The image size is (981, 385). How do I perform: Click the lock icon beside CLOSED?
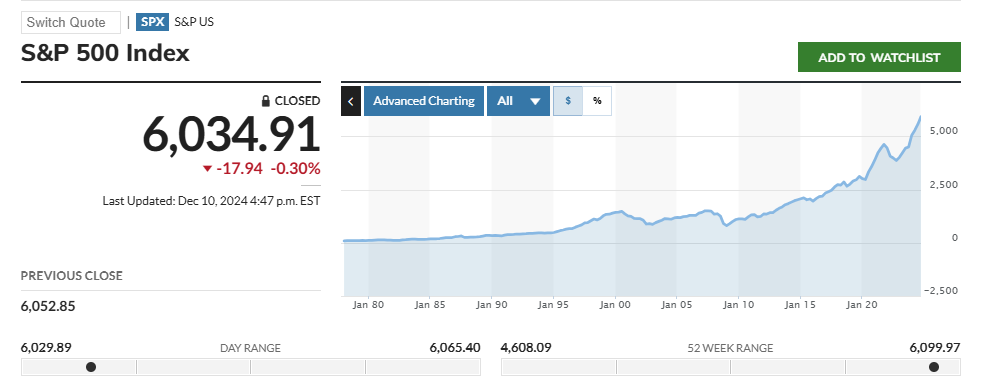[266, 101]
